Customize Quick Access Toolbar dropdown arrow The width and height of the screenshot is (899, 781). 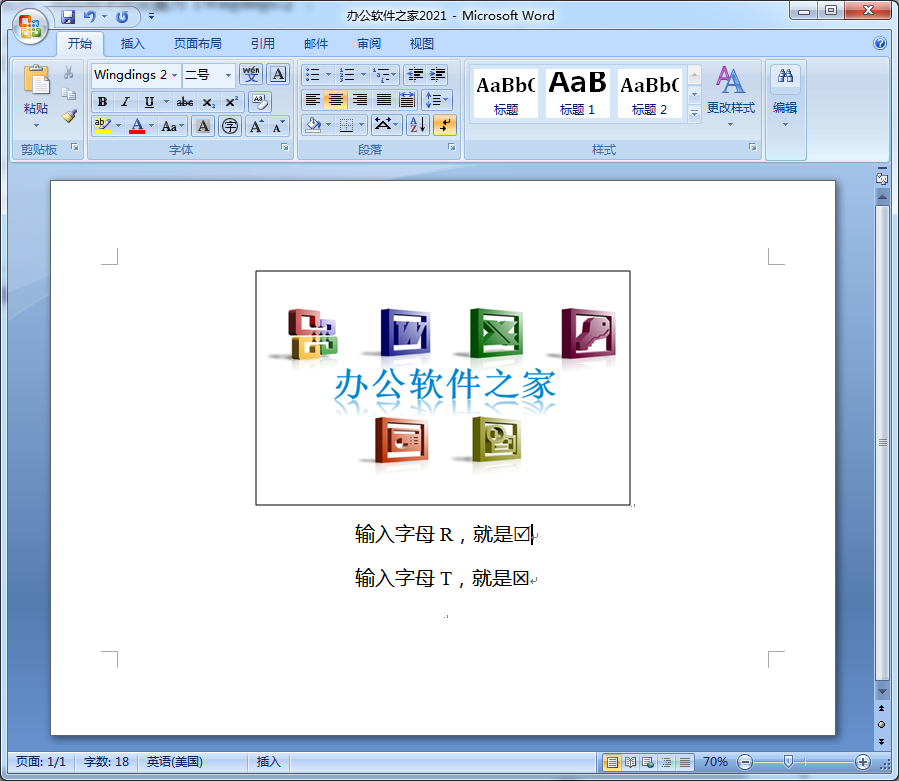151,17
